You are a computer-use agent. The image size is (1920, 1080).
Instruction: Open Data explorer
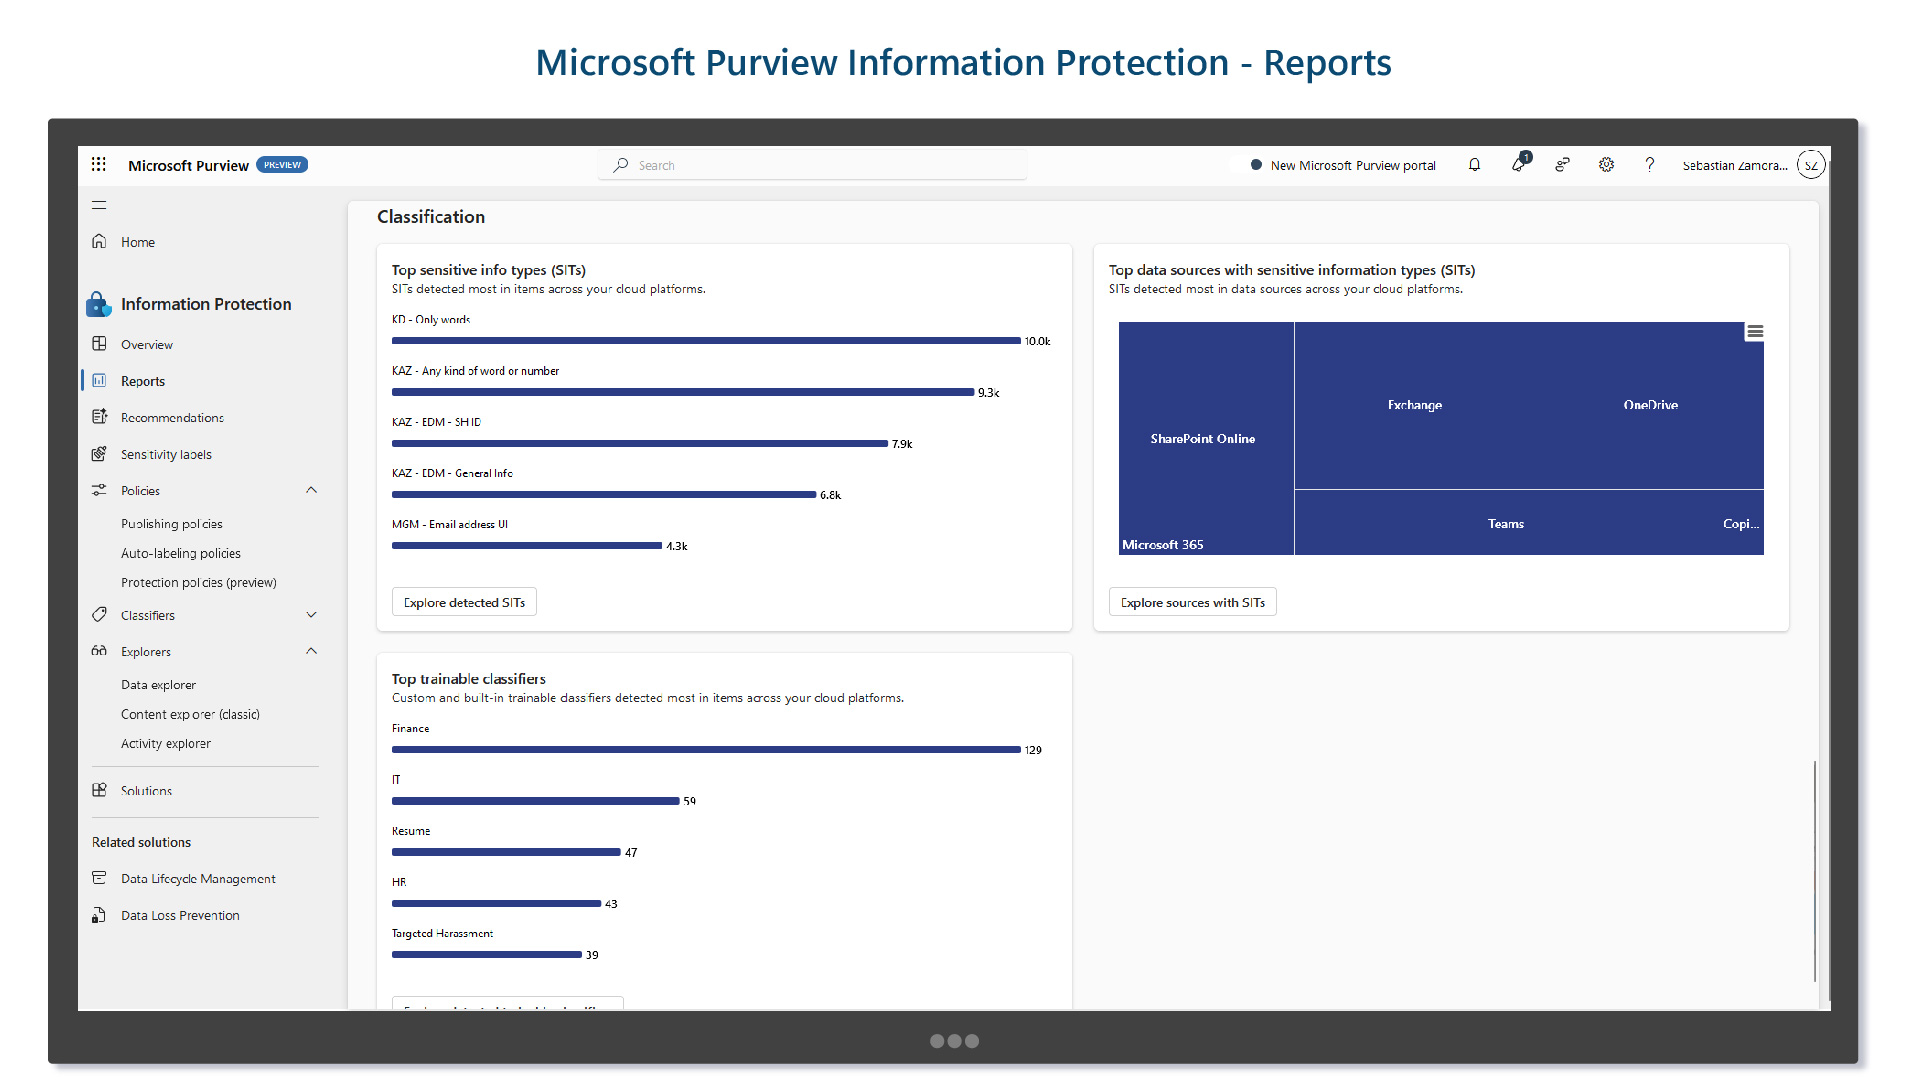158,685
